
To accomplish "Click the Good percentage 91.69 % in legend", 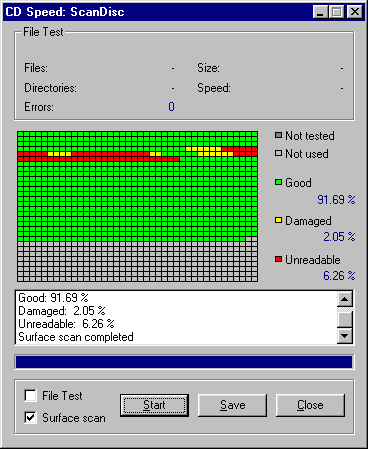I will point(336,200).
